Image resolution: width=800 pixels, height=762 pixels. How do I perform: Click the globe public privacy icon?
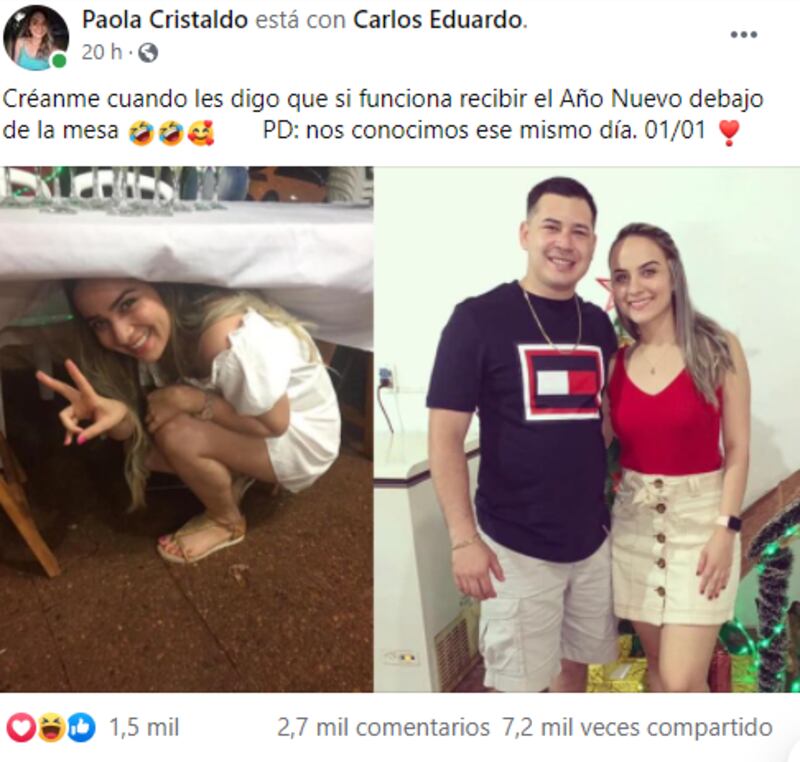[x=148, y=53]
